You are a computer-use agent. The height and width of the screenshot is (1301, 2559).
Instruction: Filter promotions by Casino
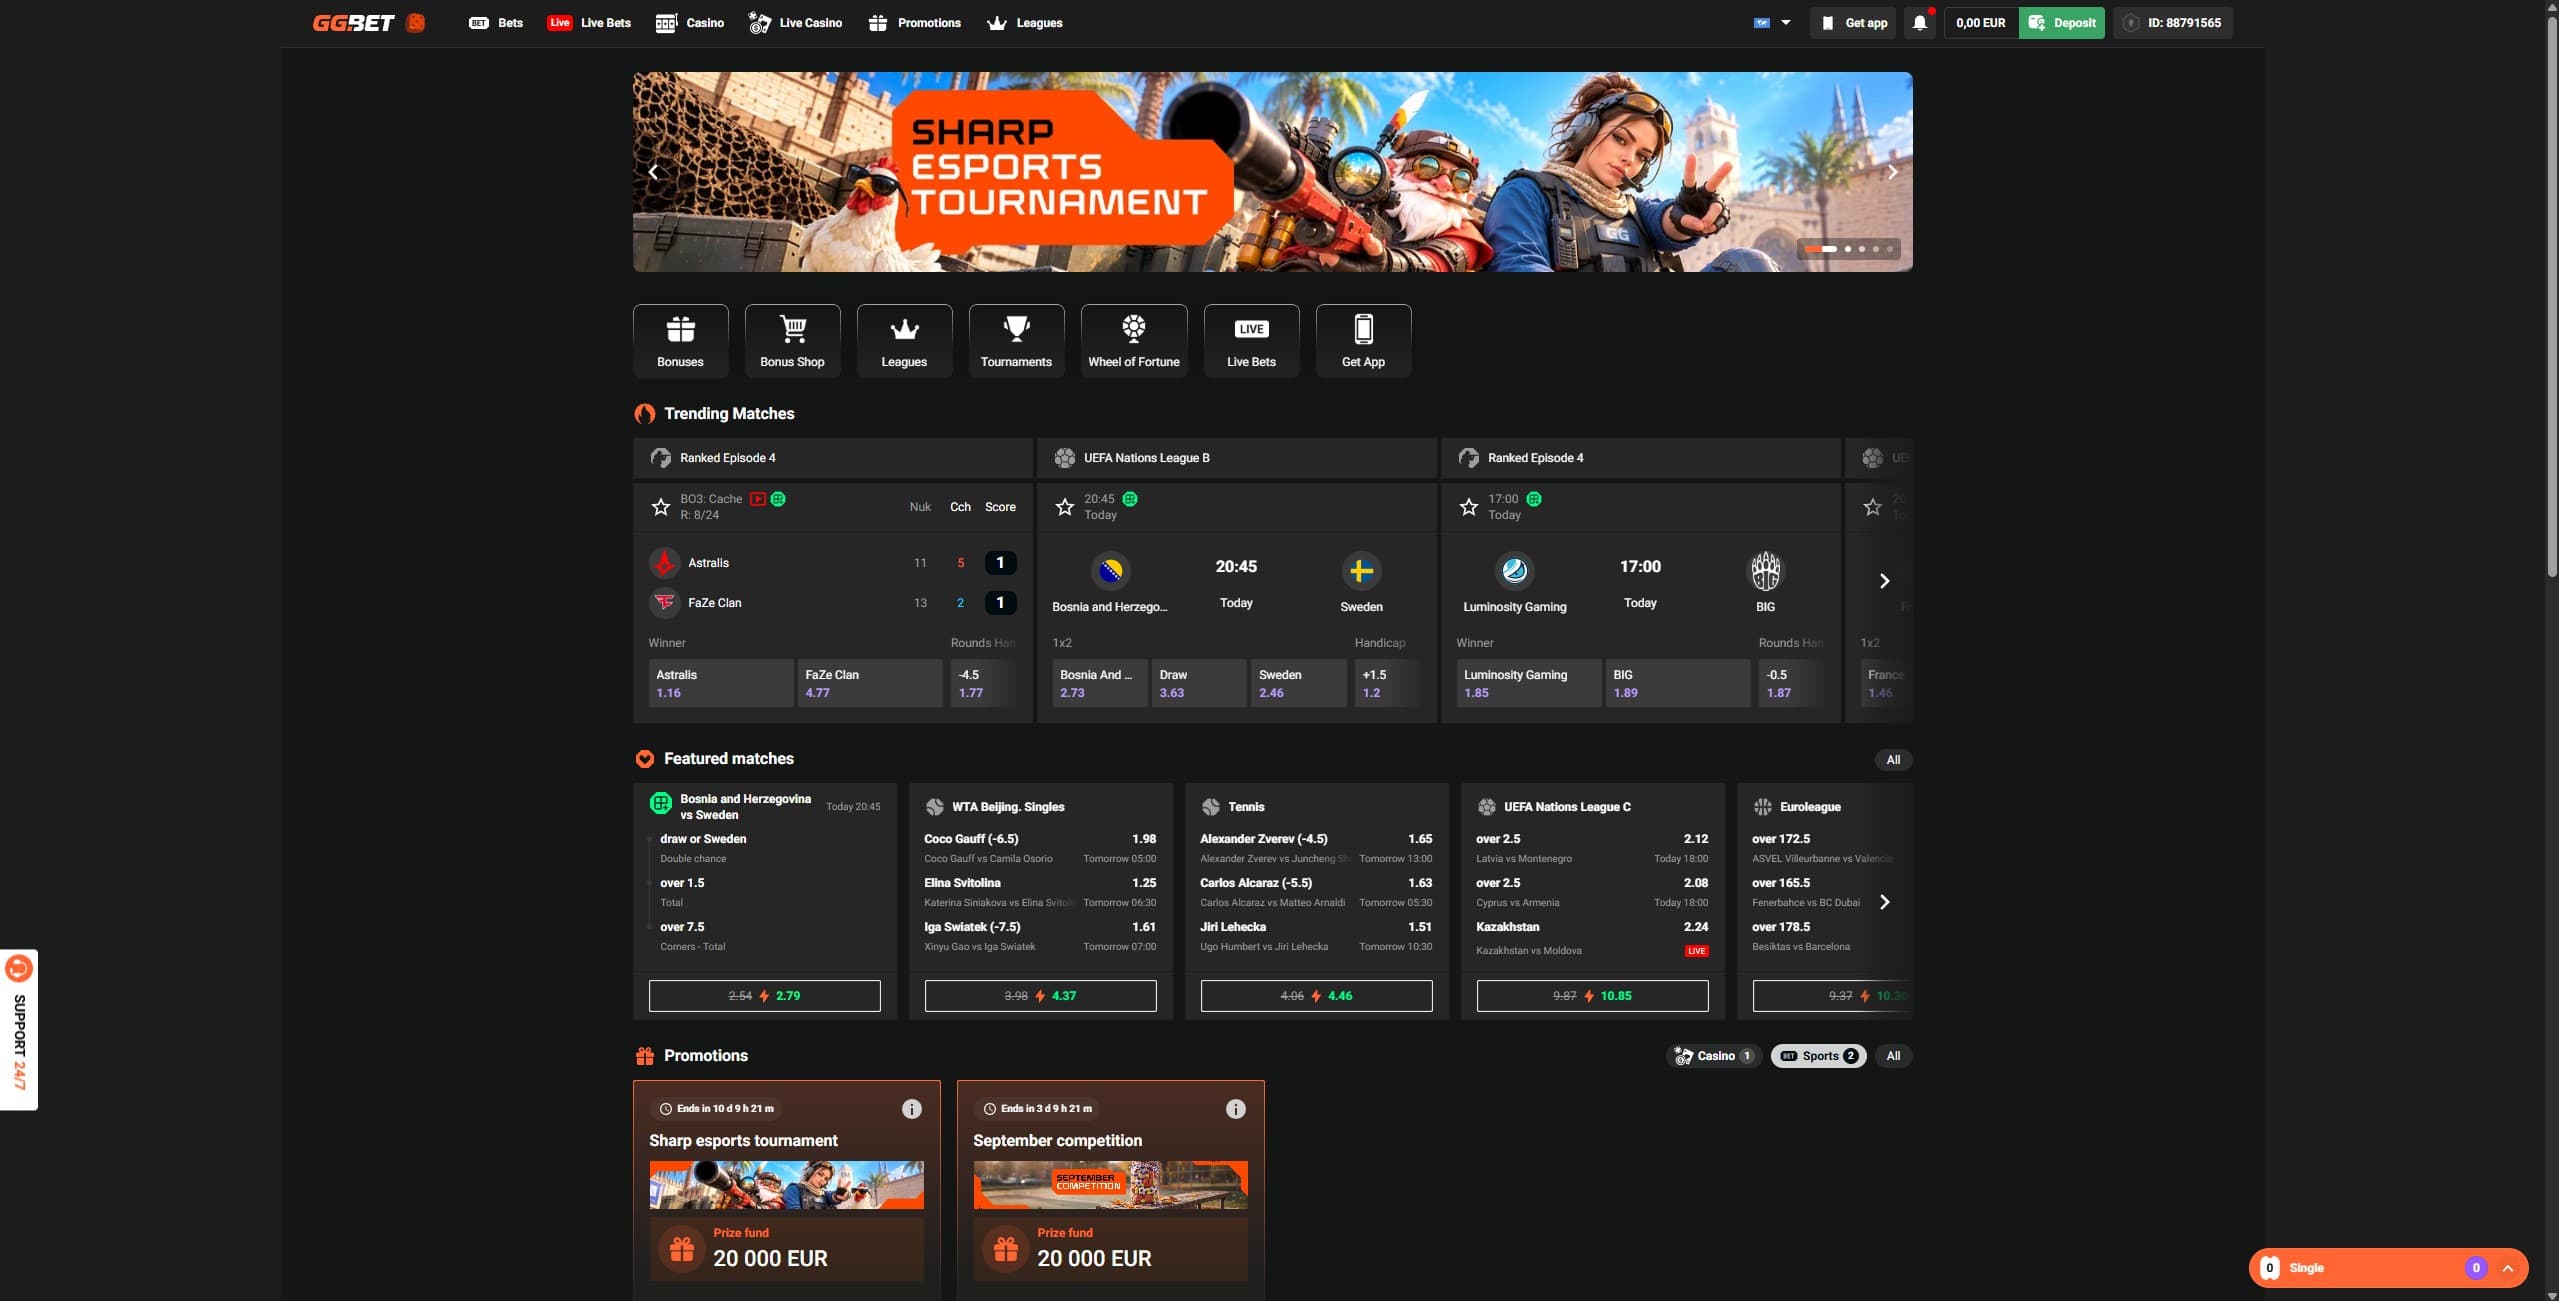click(1714, 1055)
